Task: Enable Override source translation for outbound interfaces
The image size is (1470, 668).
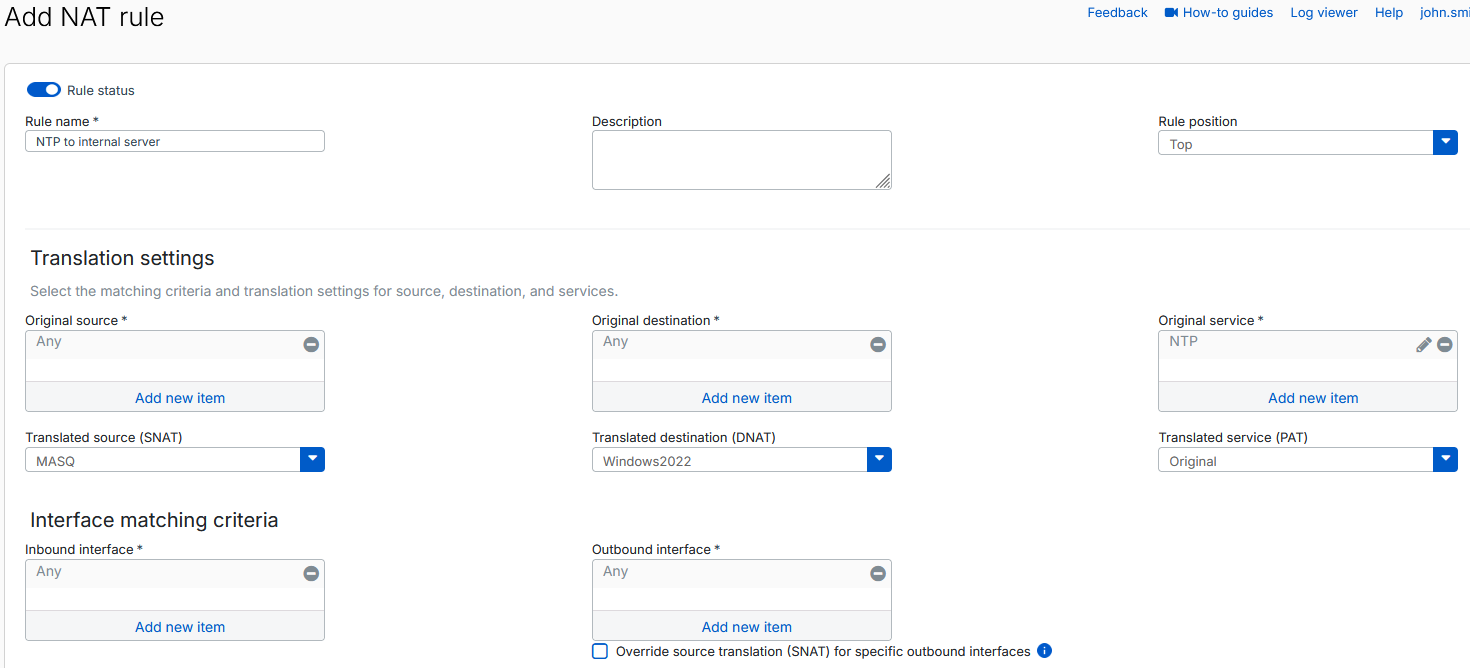Action: click(599, 650)
